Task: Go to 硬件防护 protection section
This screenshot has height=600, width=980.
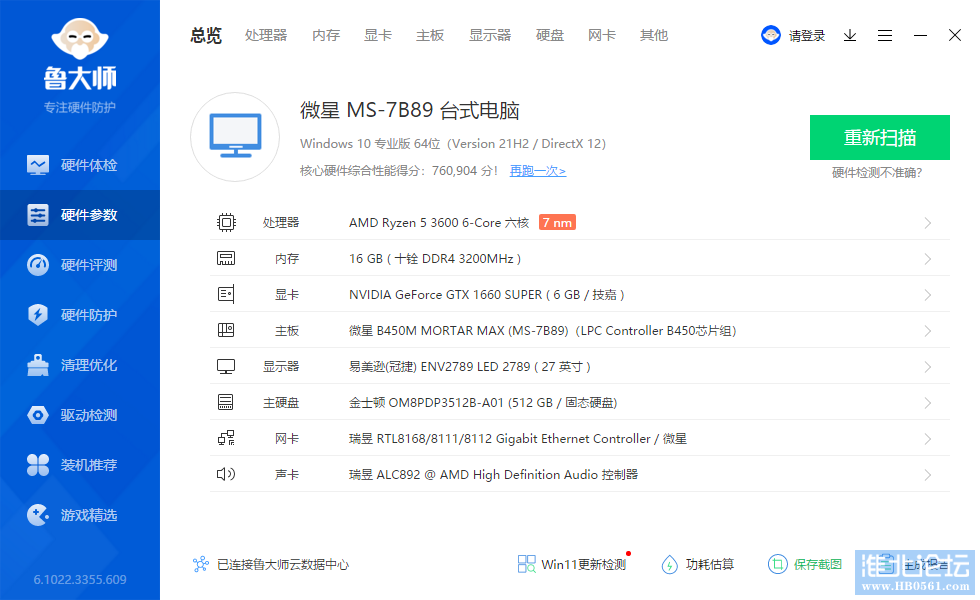Action: (80, 315)
